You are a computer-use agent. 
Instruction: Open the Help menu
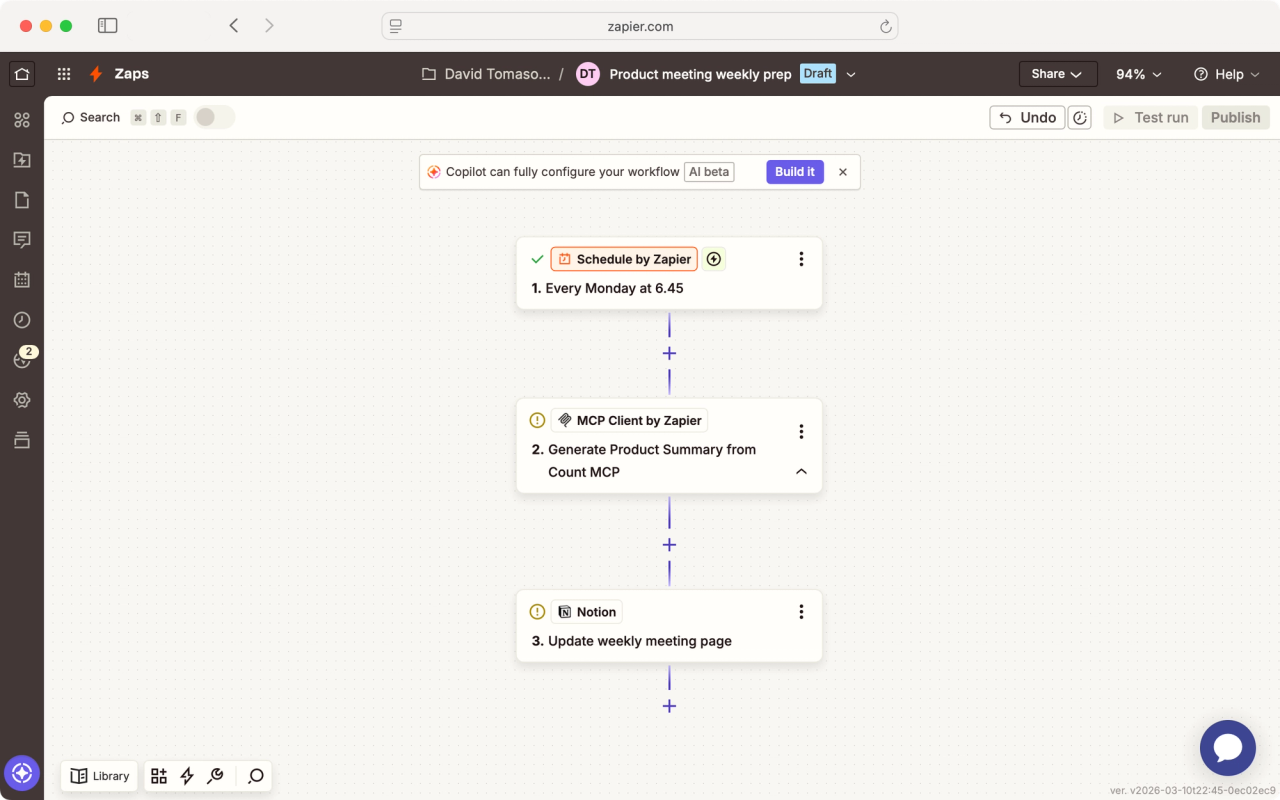(x=1226, y=73)
